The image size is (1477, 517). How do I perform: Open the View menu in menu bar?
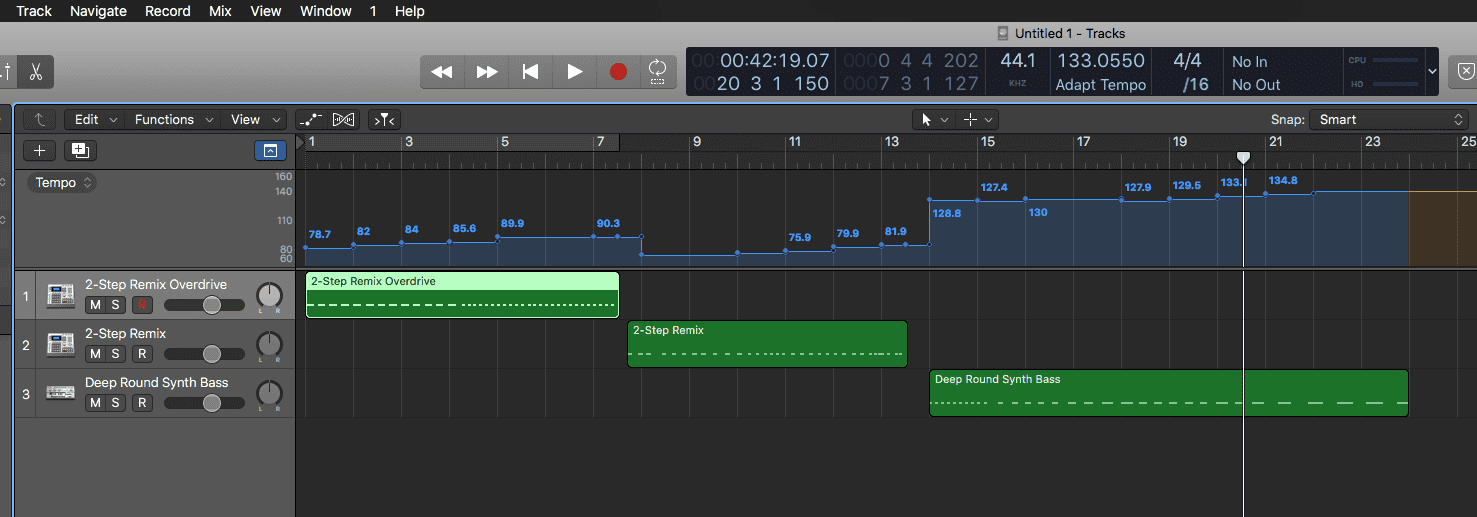pyautogui.click(x=266, y=11)
